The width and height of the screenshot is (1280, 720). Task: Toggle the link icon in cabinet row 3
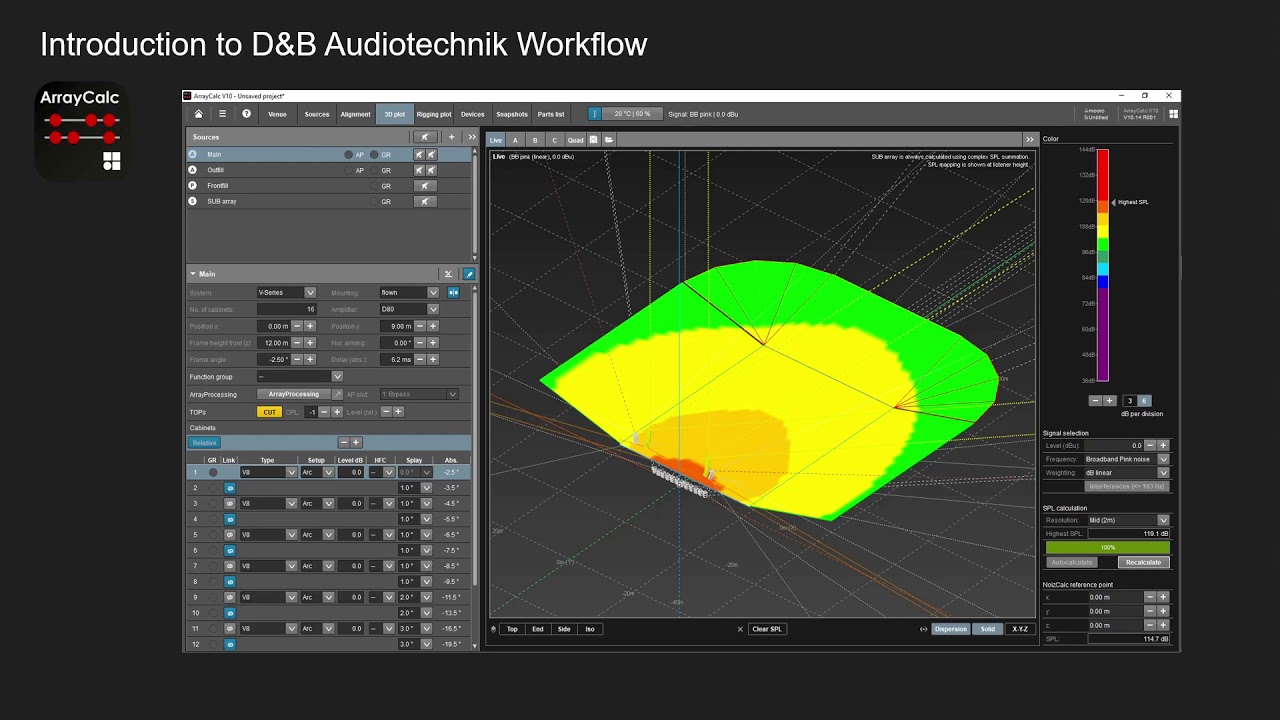coord(229,504)
